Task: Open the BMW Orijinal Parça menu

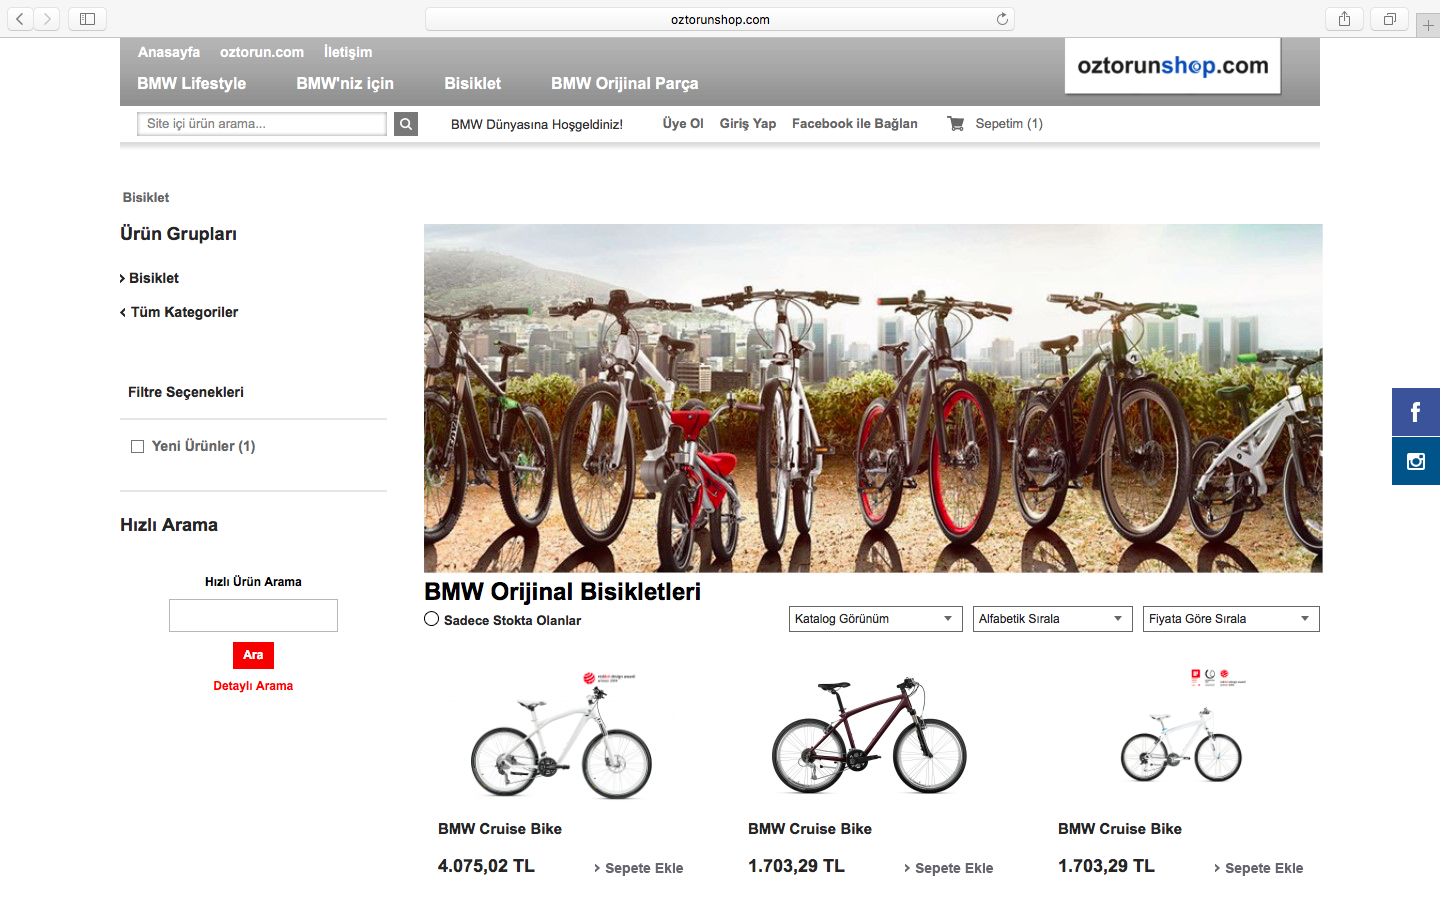Action: point(625,84)
